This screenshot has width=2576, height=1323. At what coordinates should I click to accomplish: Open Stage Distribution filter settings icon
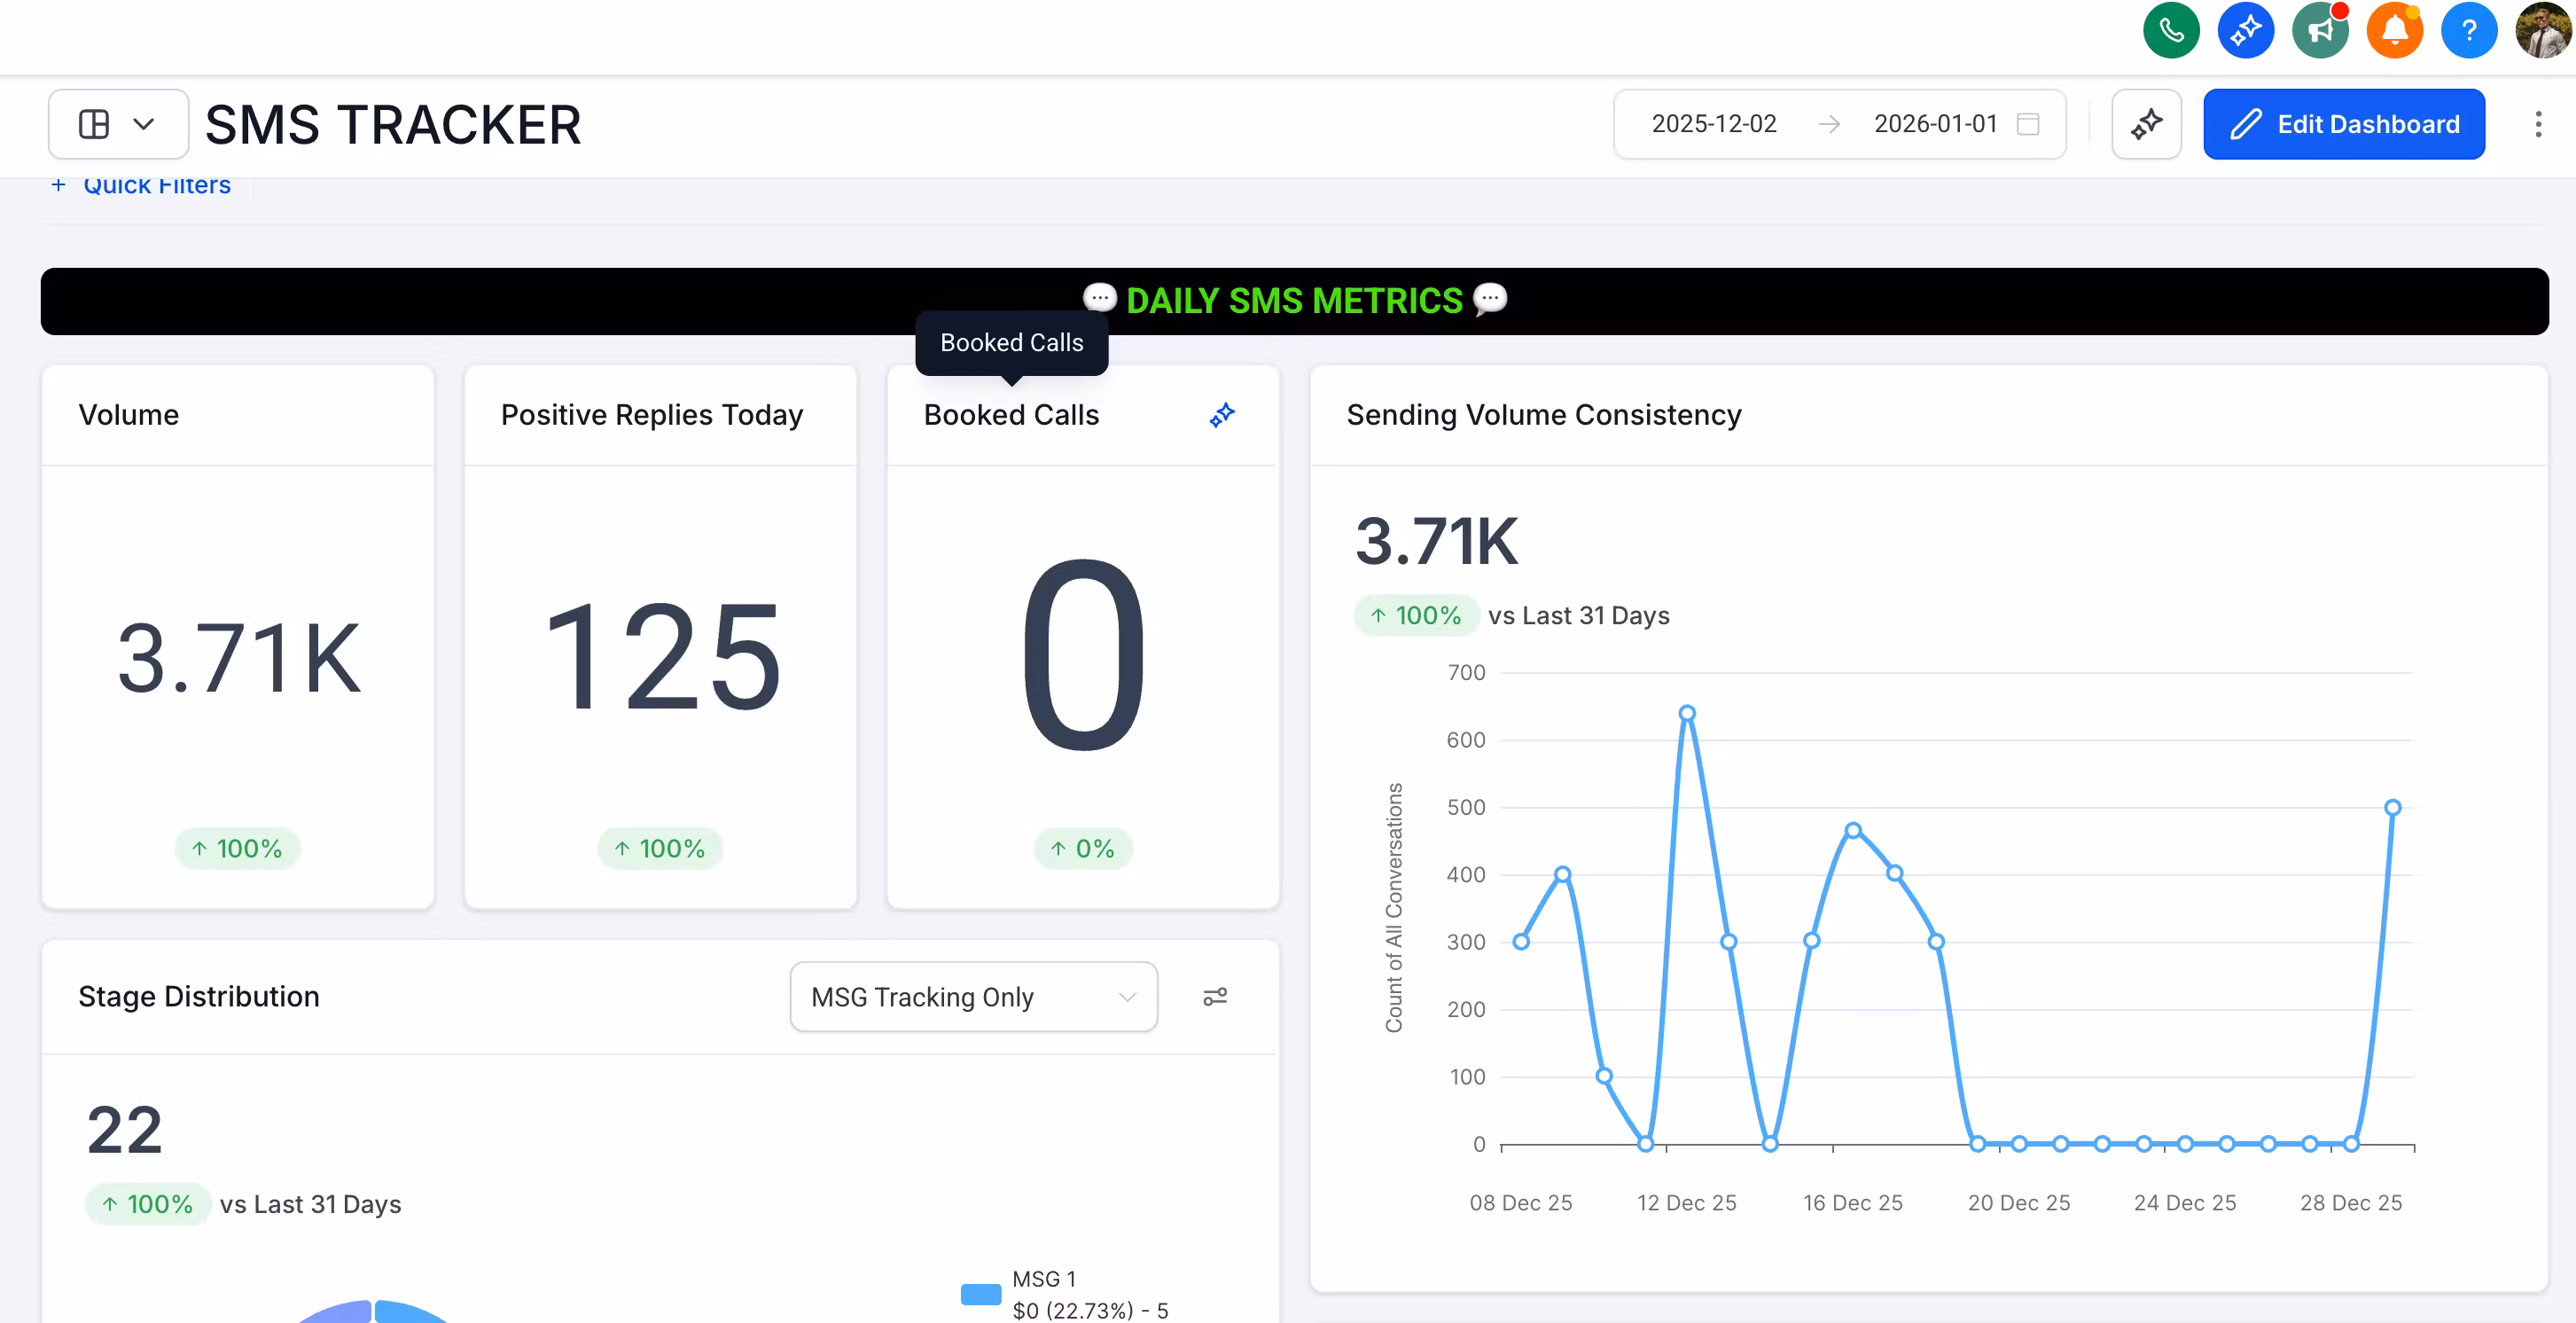click(x=1214, y=997)
